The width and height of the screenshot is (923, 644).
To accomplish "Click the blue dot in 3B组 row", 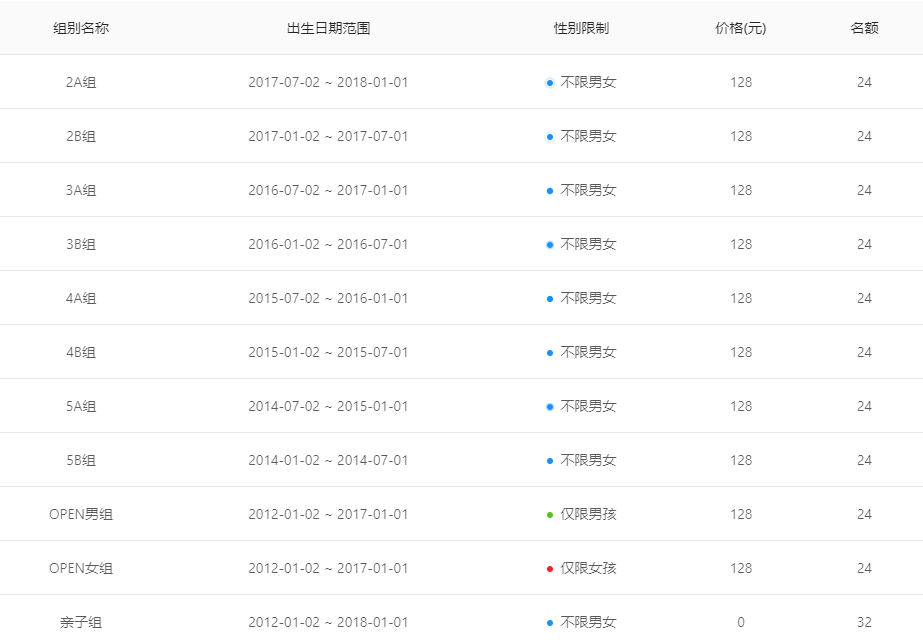I will coord(550,245).
